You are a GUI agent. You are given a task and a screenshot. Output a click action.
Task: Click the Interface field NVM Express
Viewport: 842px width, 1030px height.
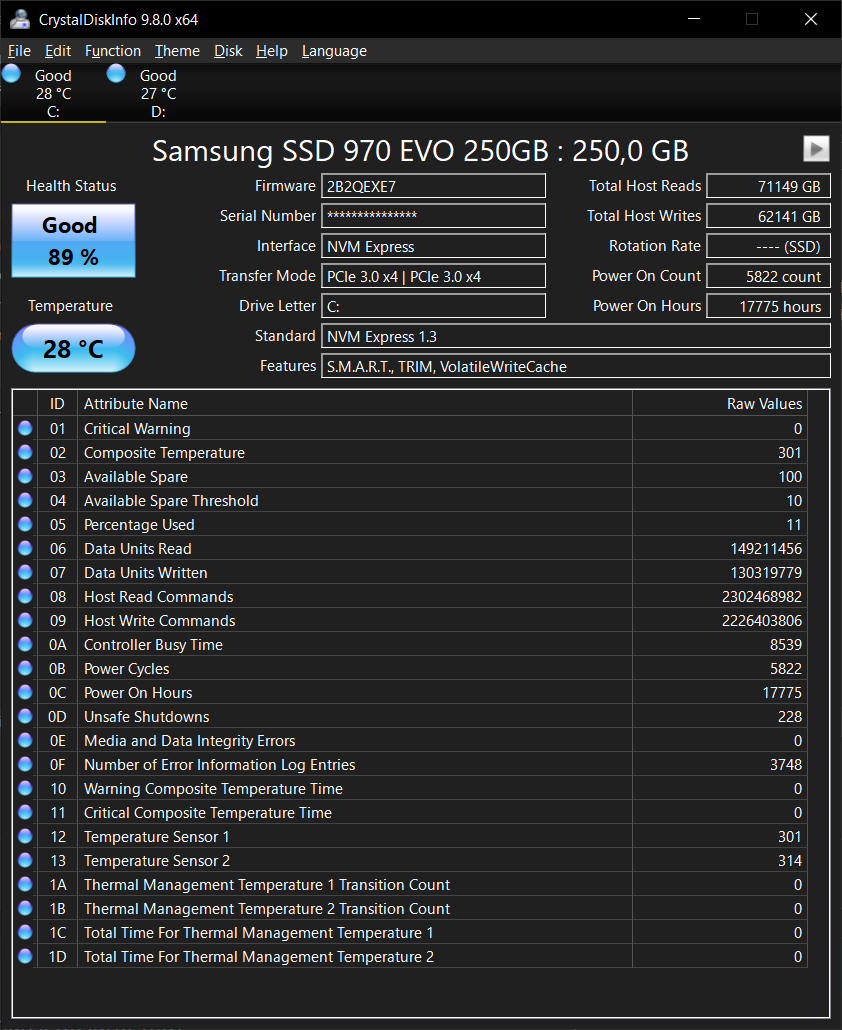(433, 246)
